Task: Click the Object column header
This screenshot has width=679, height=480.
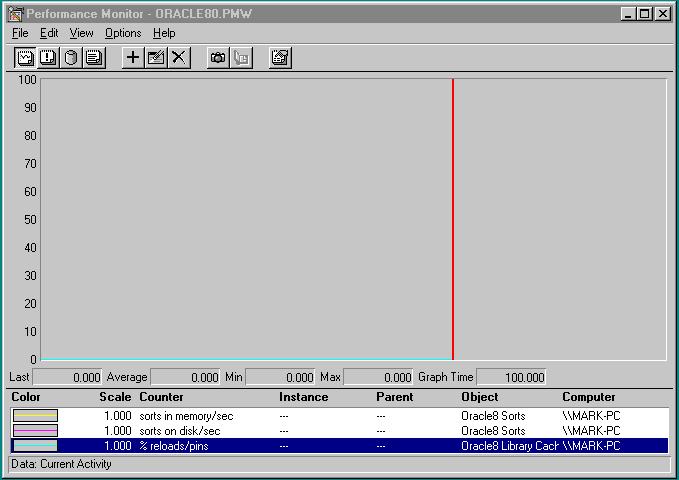Action: (480, 397)
